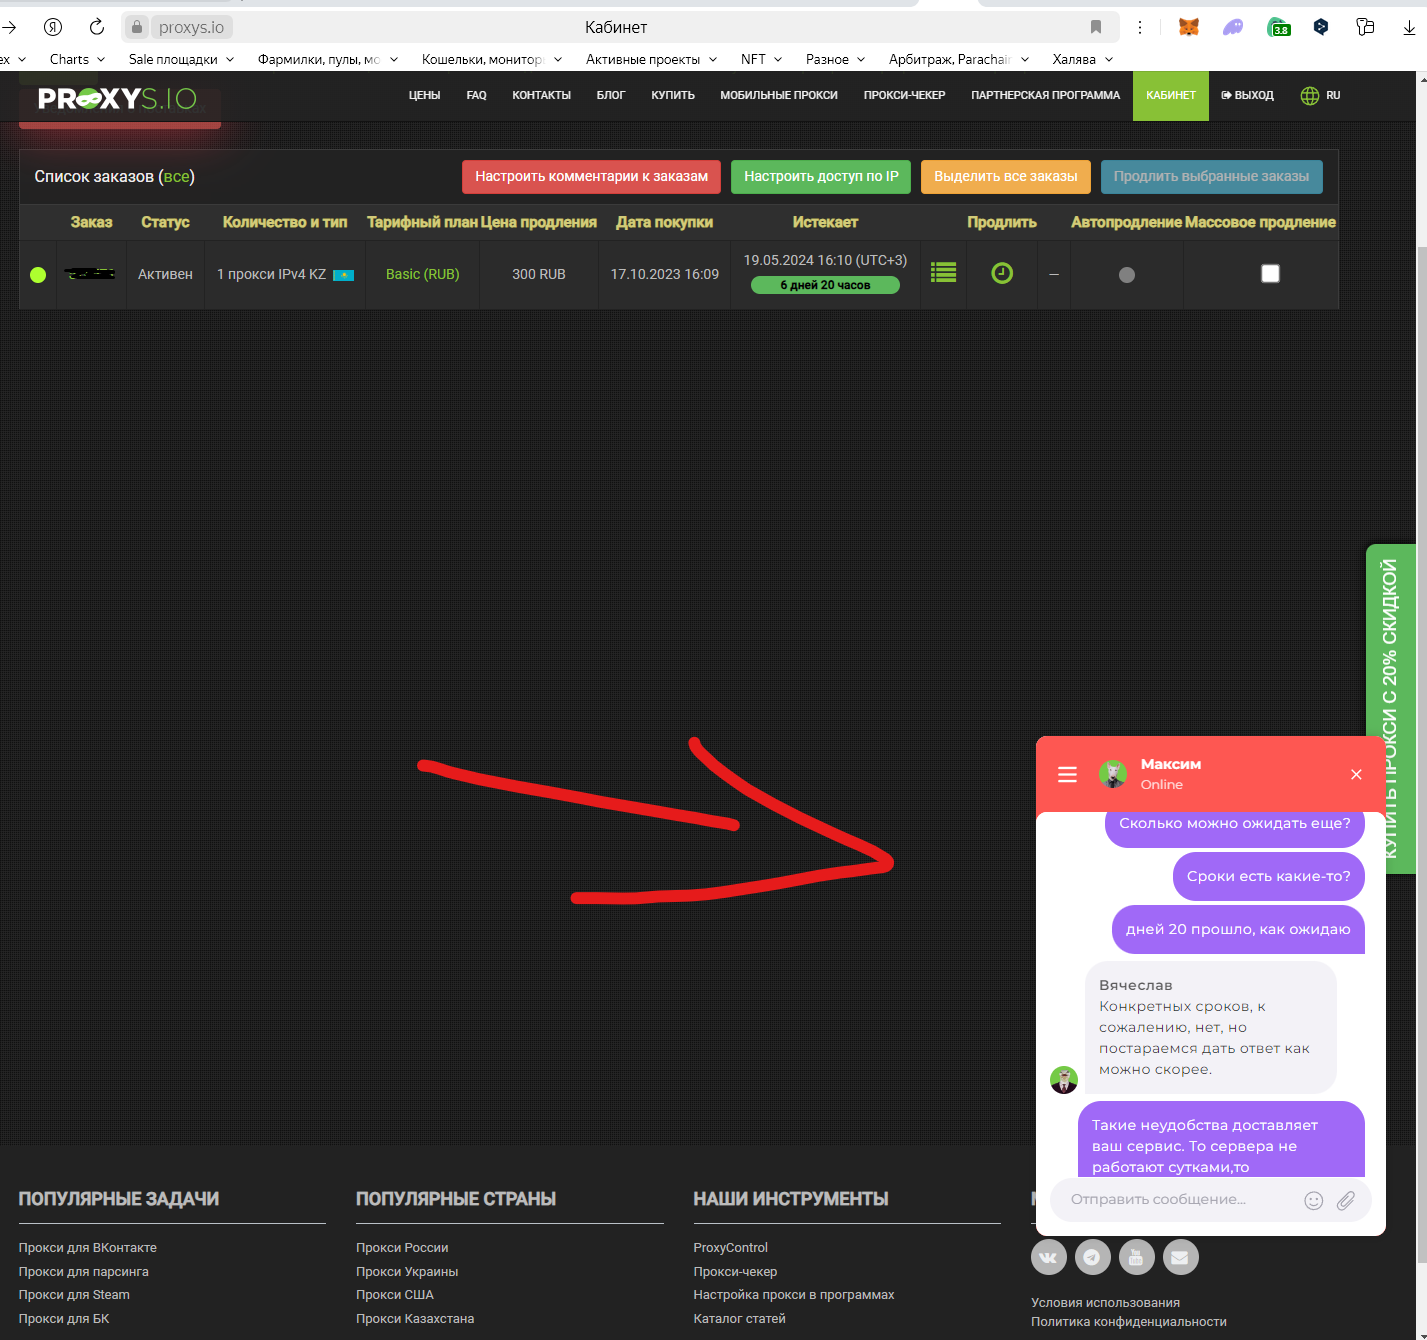Viewport: 1427px width, 1340px height.
Task: Open Условия использования link
Action: pyautogui.click(x=1106, y=1303)
